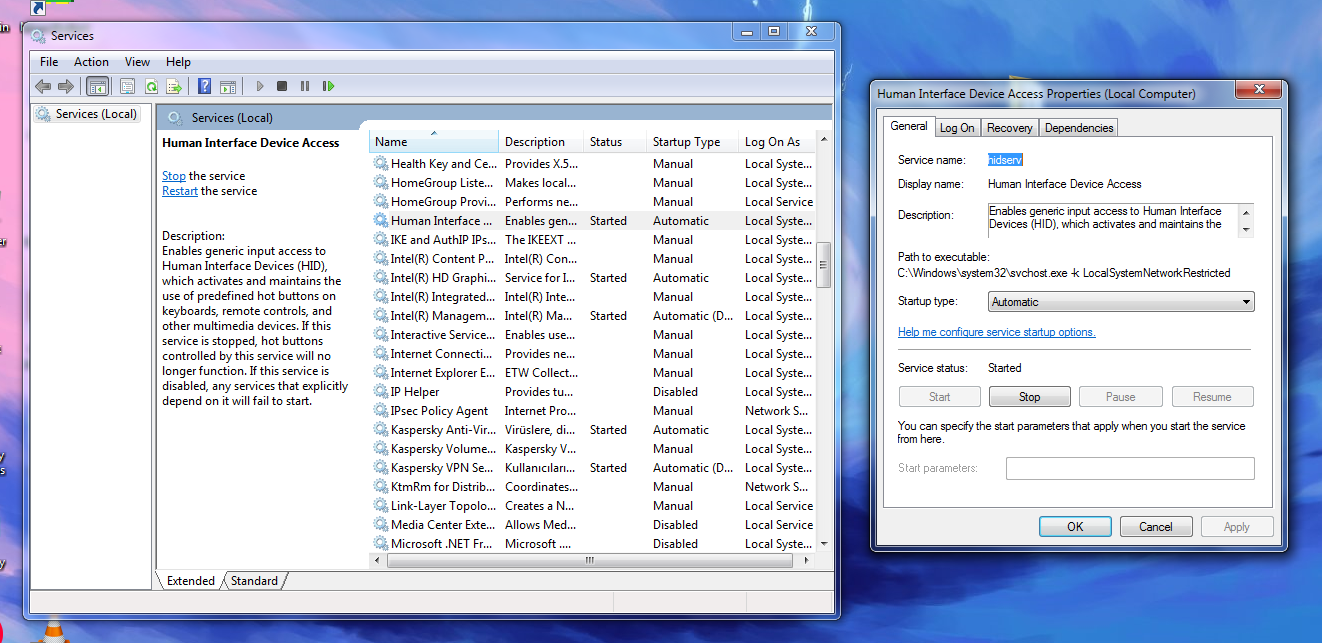Viewport: 1322px width, 643px height.
Task: Select the Extended view tab
Action: coord(190,580)
